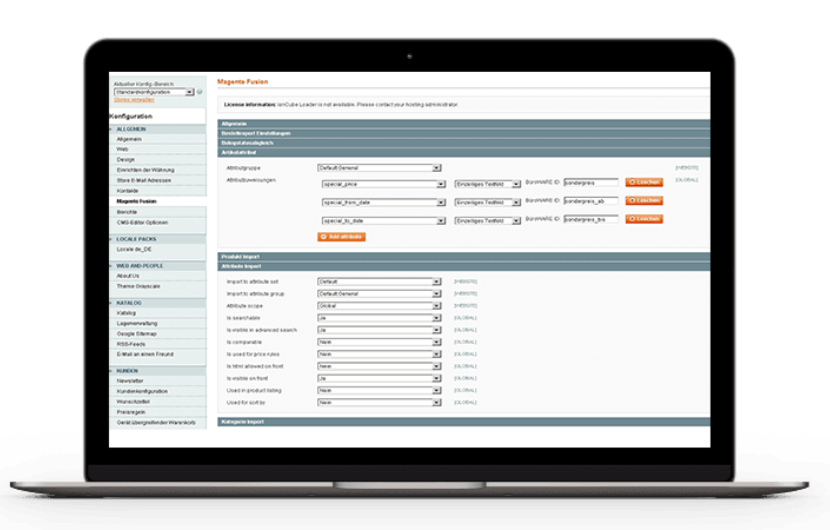The image size is (830, 530).
Task: Open the About Us sidebar entry
Action: click(x=128, y=276)
